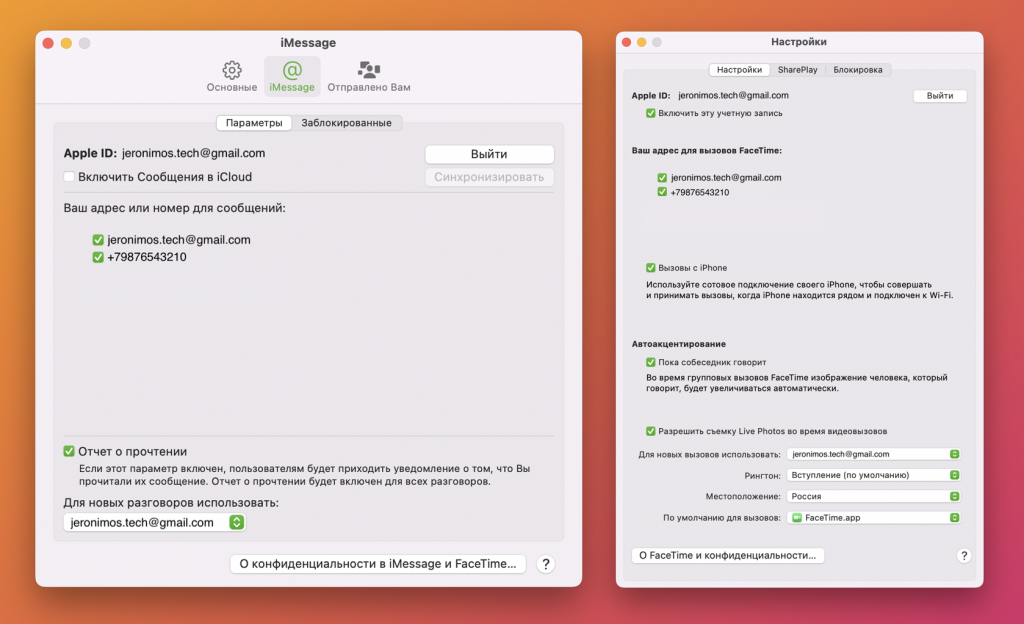1024x624 pixels.
Task: Open О конфиденциальности в iMessage и FaceTime
Action: [378, 564]
